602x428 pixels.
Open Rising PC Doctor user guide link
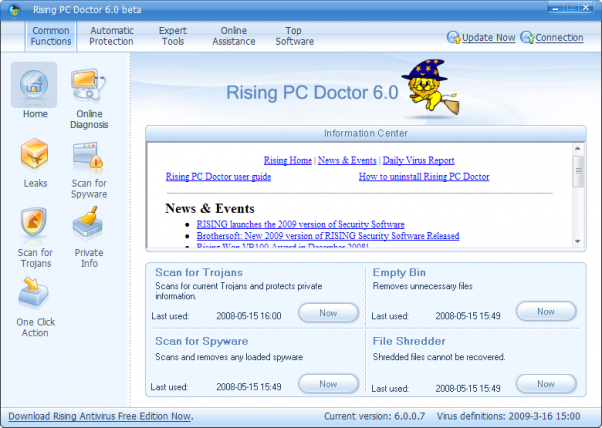click(x=218, y=177)
